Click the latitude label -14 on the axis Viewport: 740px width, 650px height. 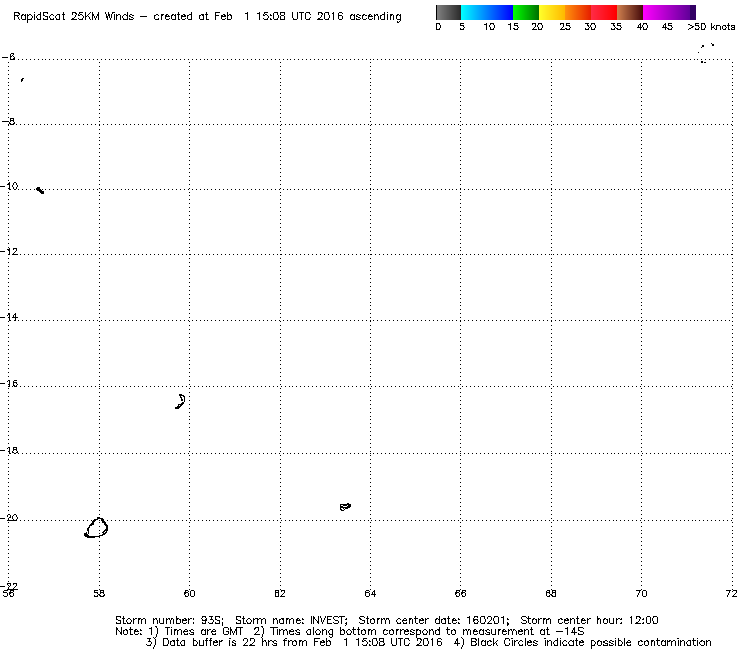[9, 317]
